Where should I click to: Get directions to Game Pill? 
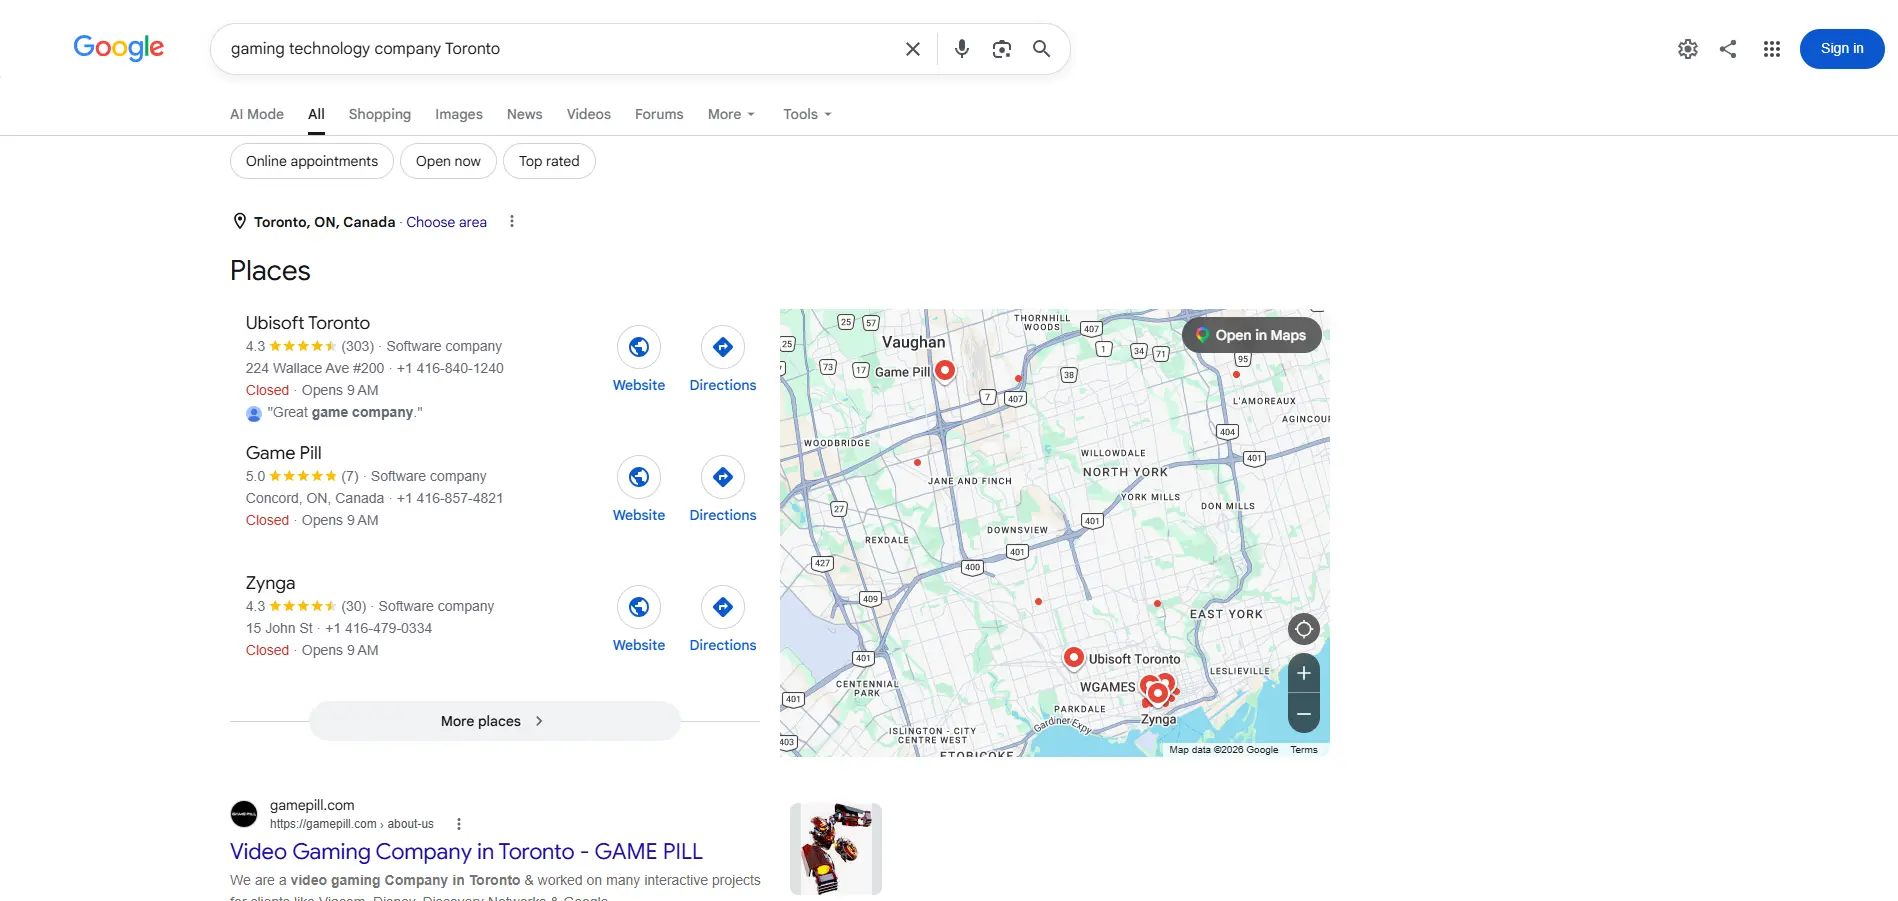[x=723, y=477]
